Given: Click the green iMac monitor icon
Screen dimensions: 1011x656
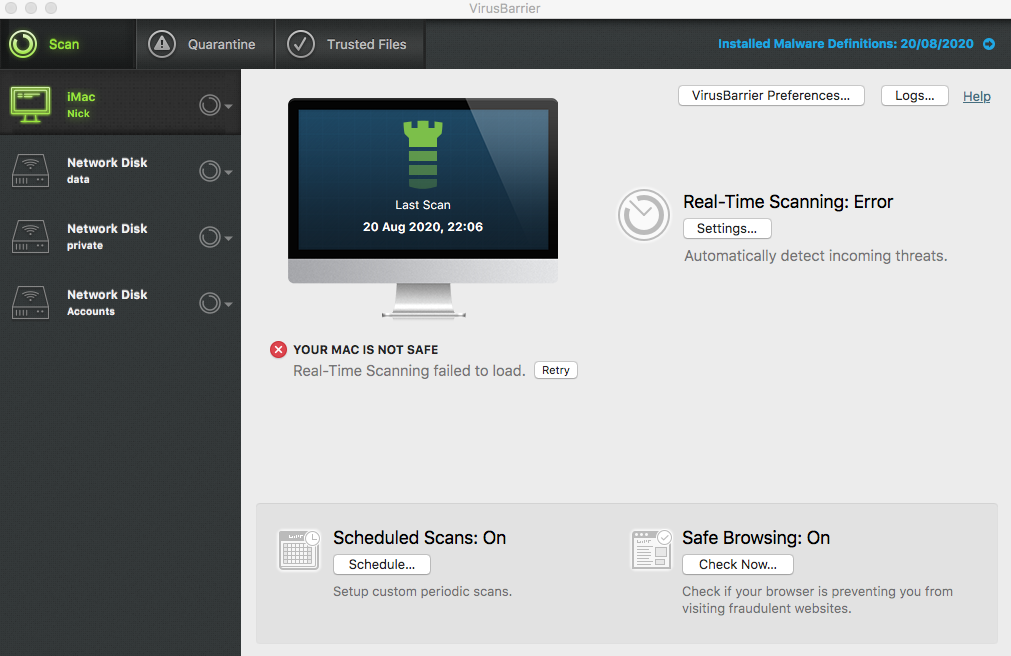Looking at the screenshot, I should tap(30, 104).
